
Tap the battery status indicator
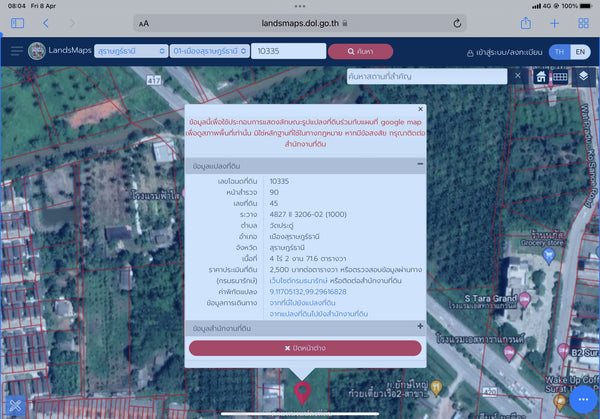coord(586,6)
